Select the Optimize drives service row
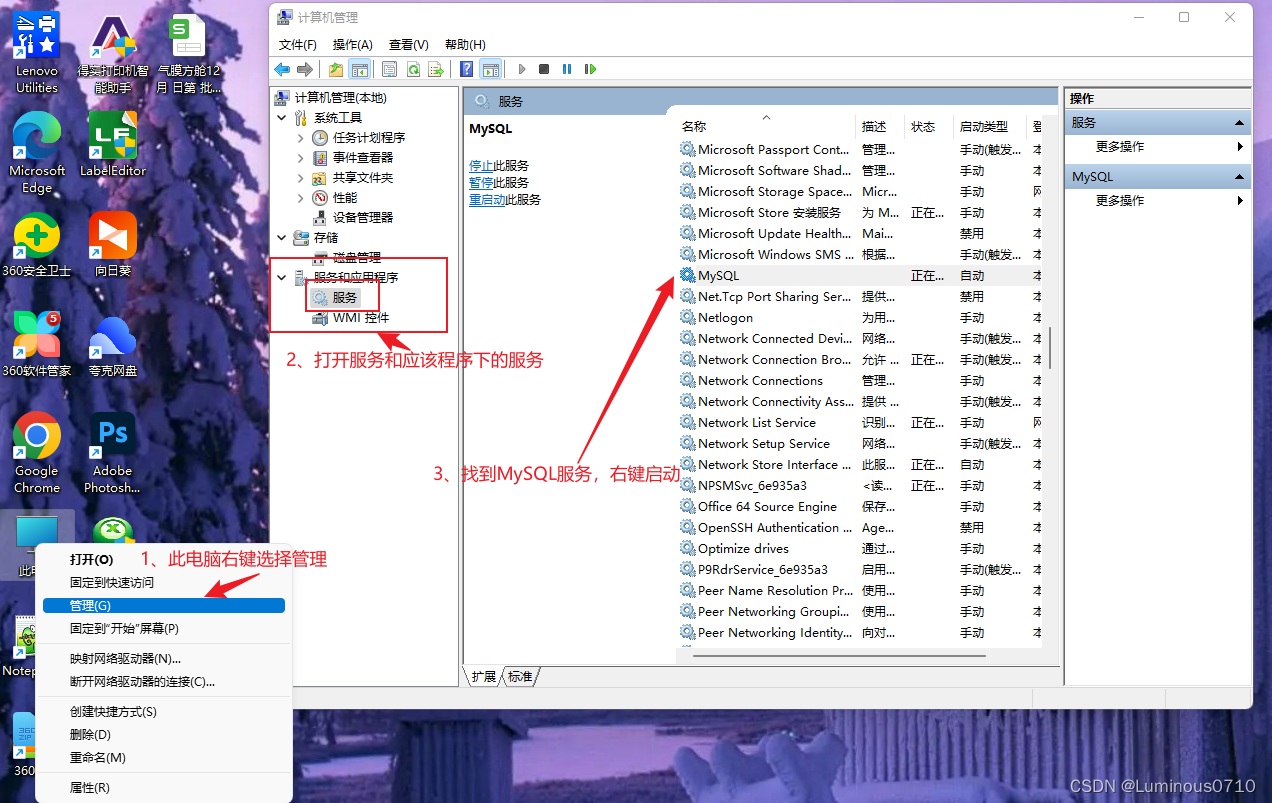This screenshot has width=1272, height=803. [860, 548]
